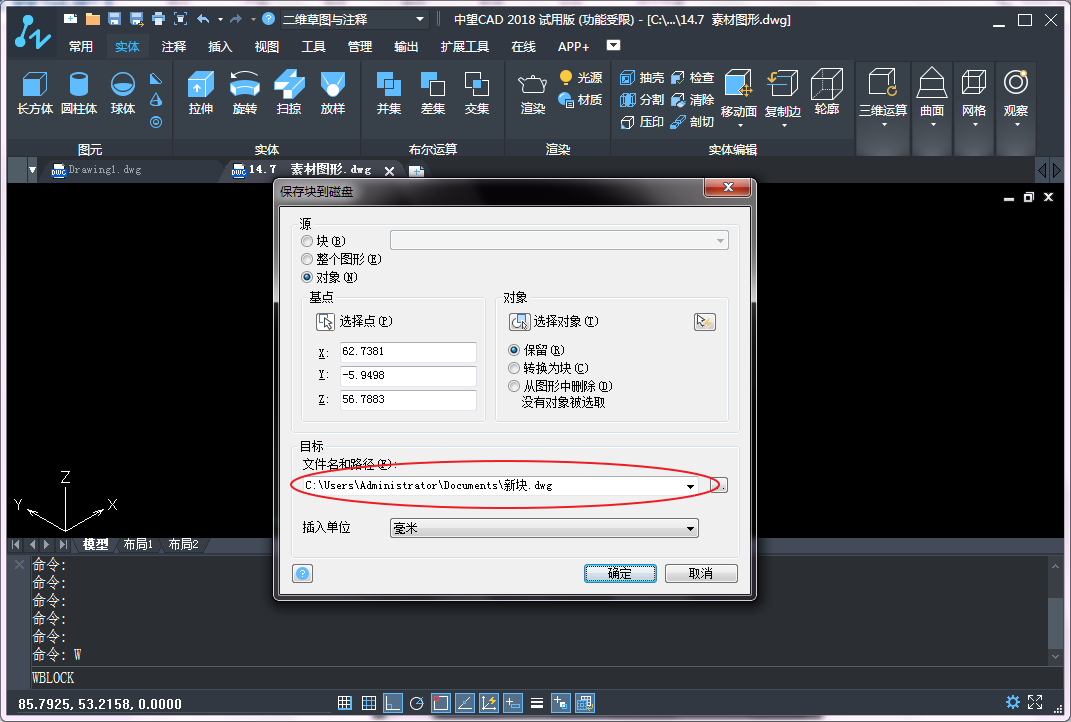Open the block name combo box dropdown
The width and height of the screenshot is (1071, 722).
coord(720,241)
